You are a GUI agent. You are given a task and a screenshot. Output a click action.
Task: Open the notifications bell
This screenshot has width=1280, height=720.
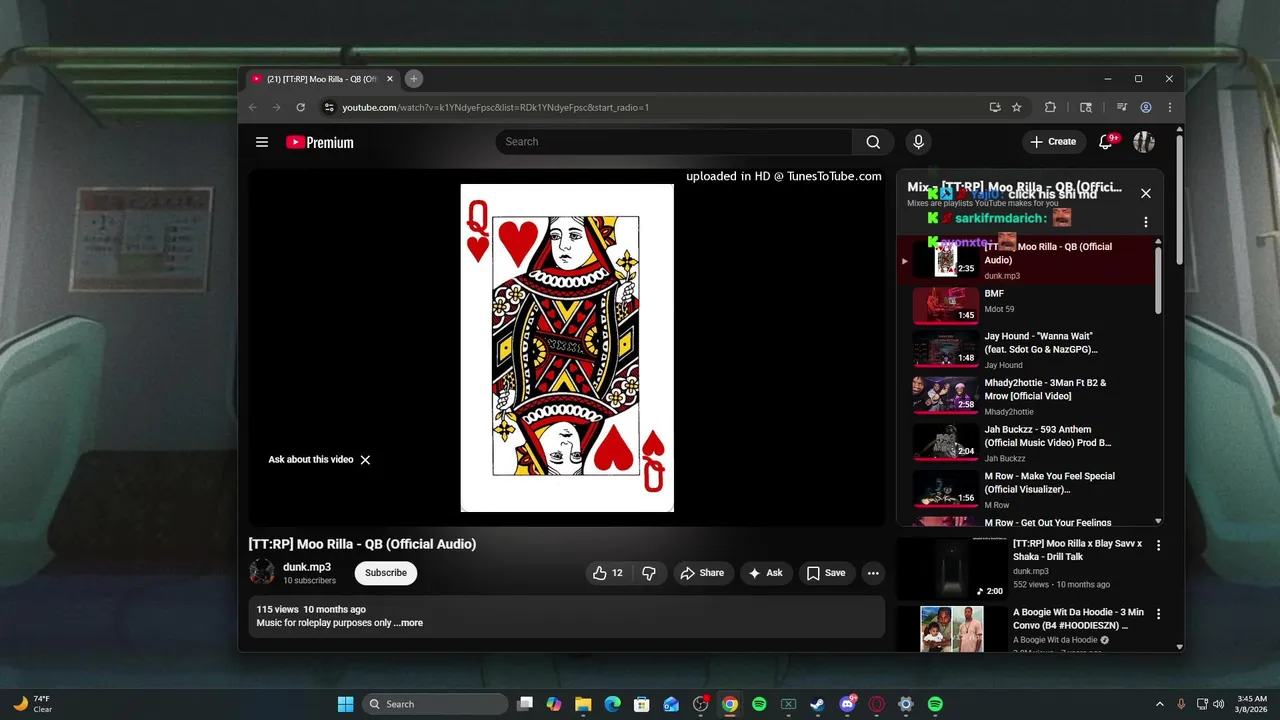point(1105,142)
